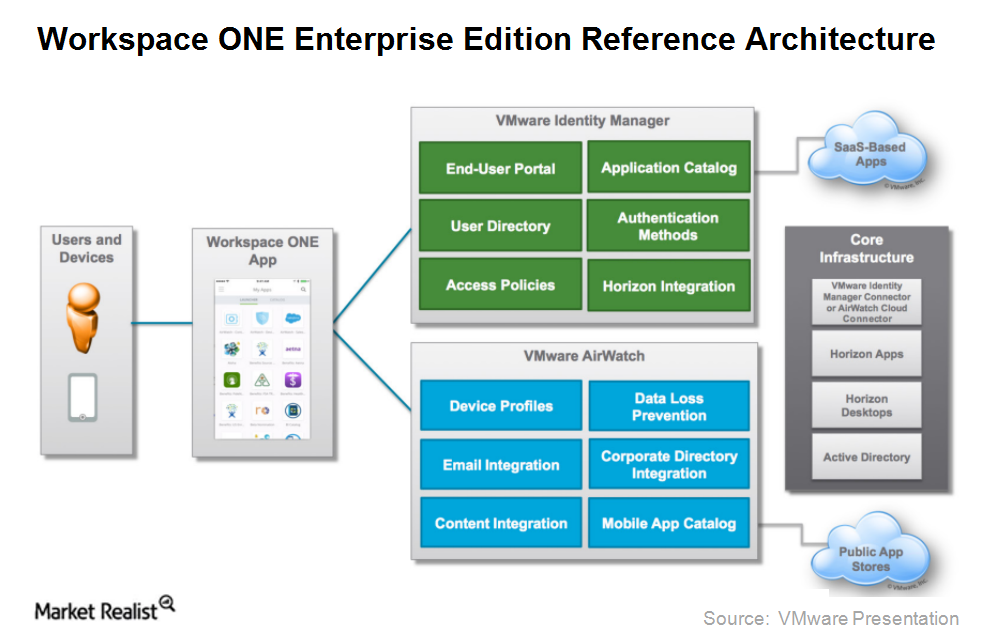Select the End-User Portal box
Image resolution: width=997 pixels, height=637 pixels.
click(500, 168)
